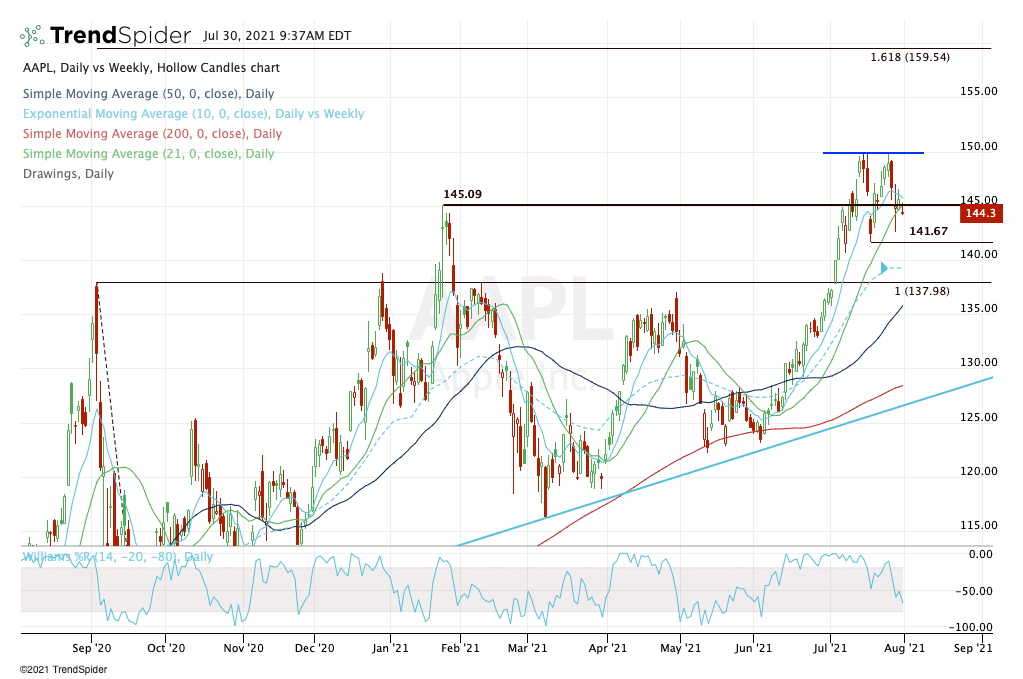The image size is (1023, 679).
Task: Click the 1 (137.98) Fibonacci label
Action: pyautogui.click(x=922, y=291)
